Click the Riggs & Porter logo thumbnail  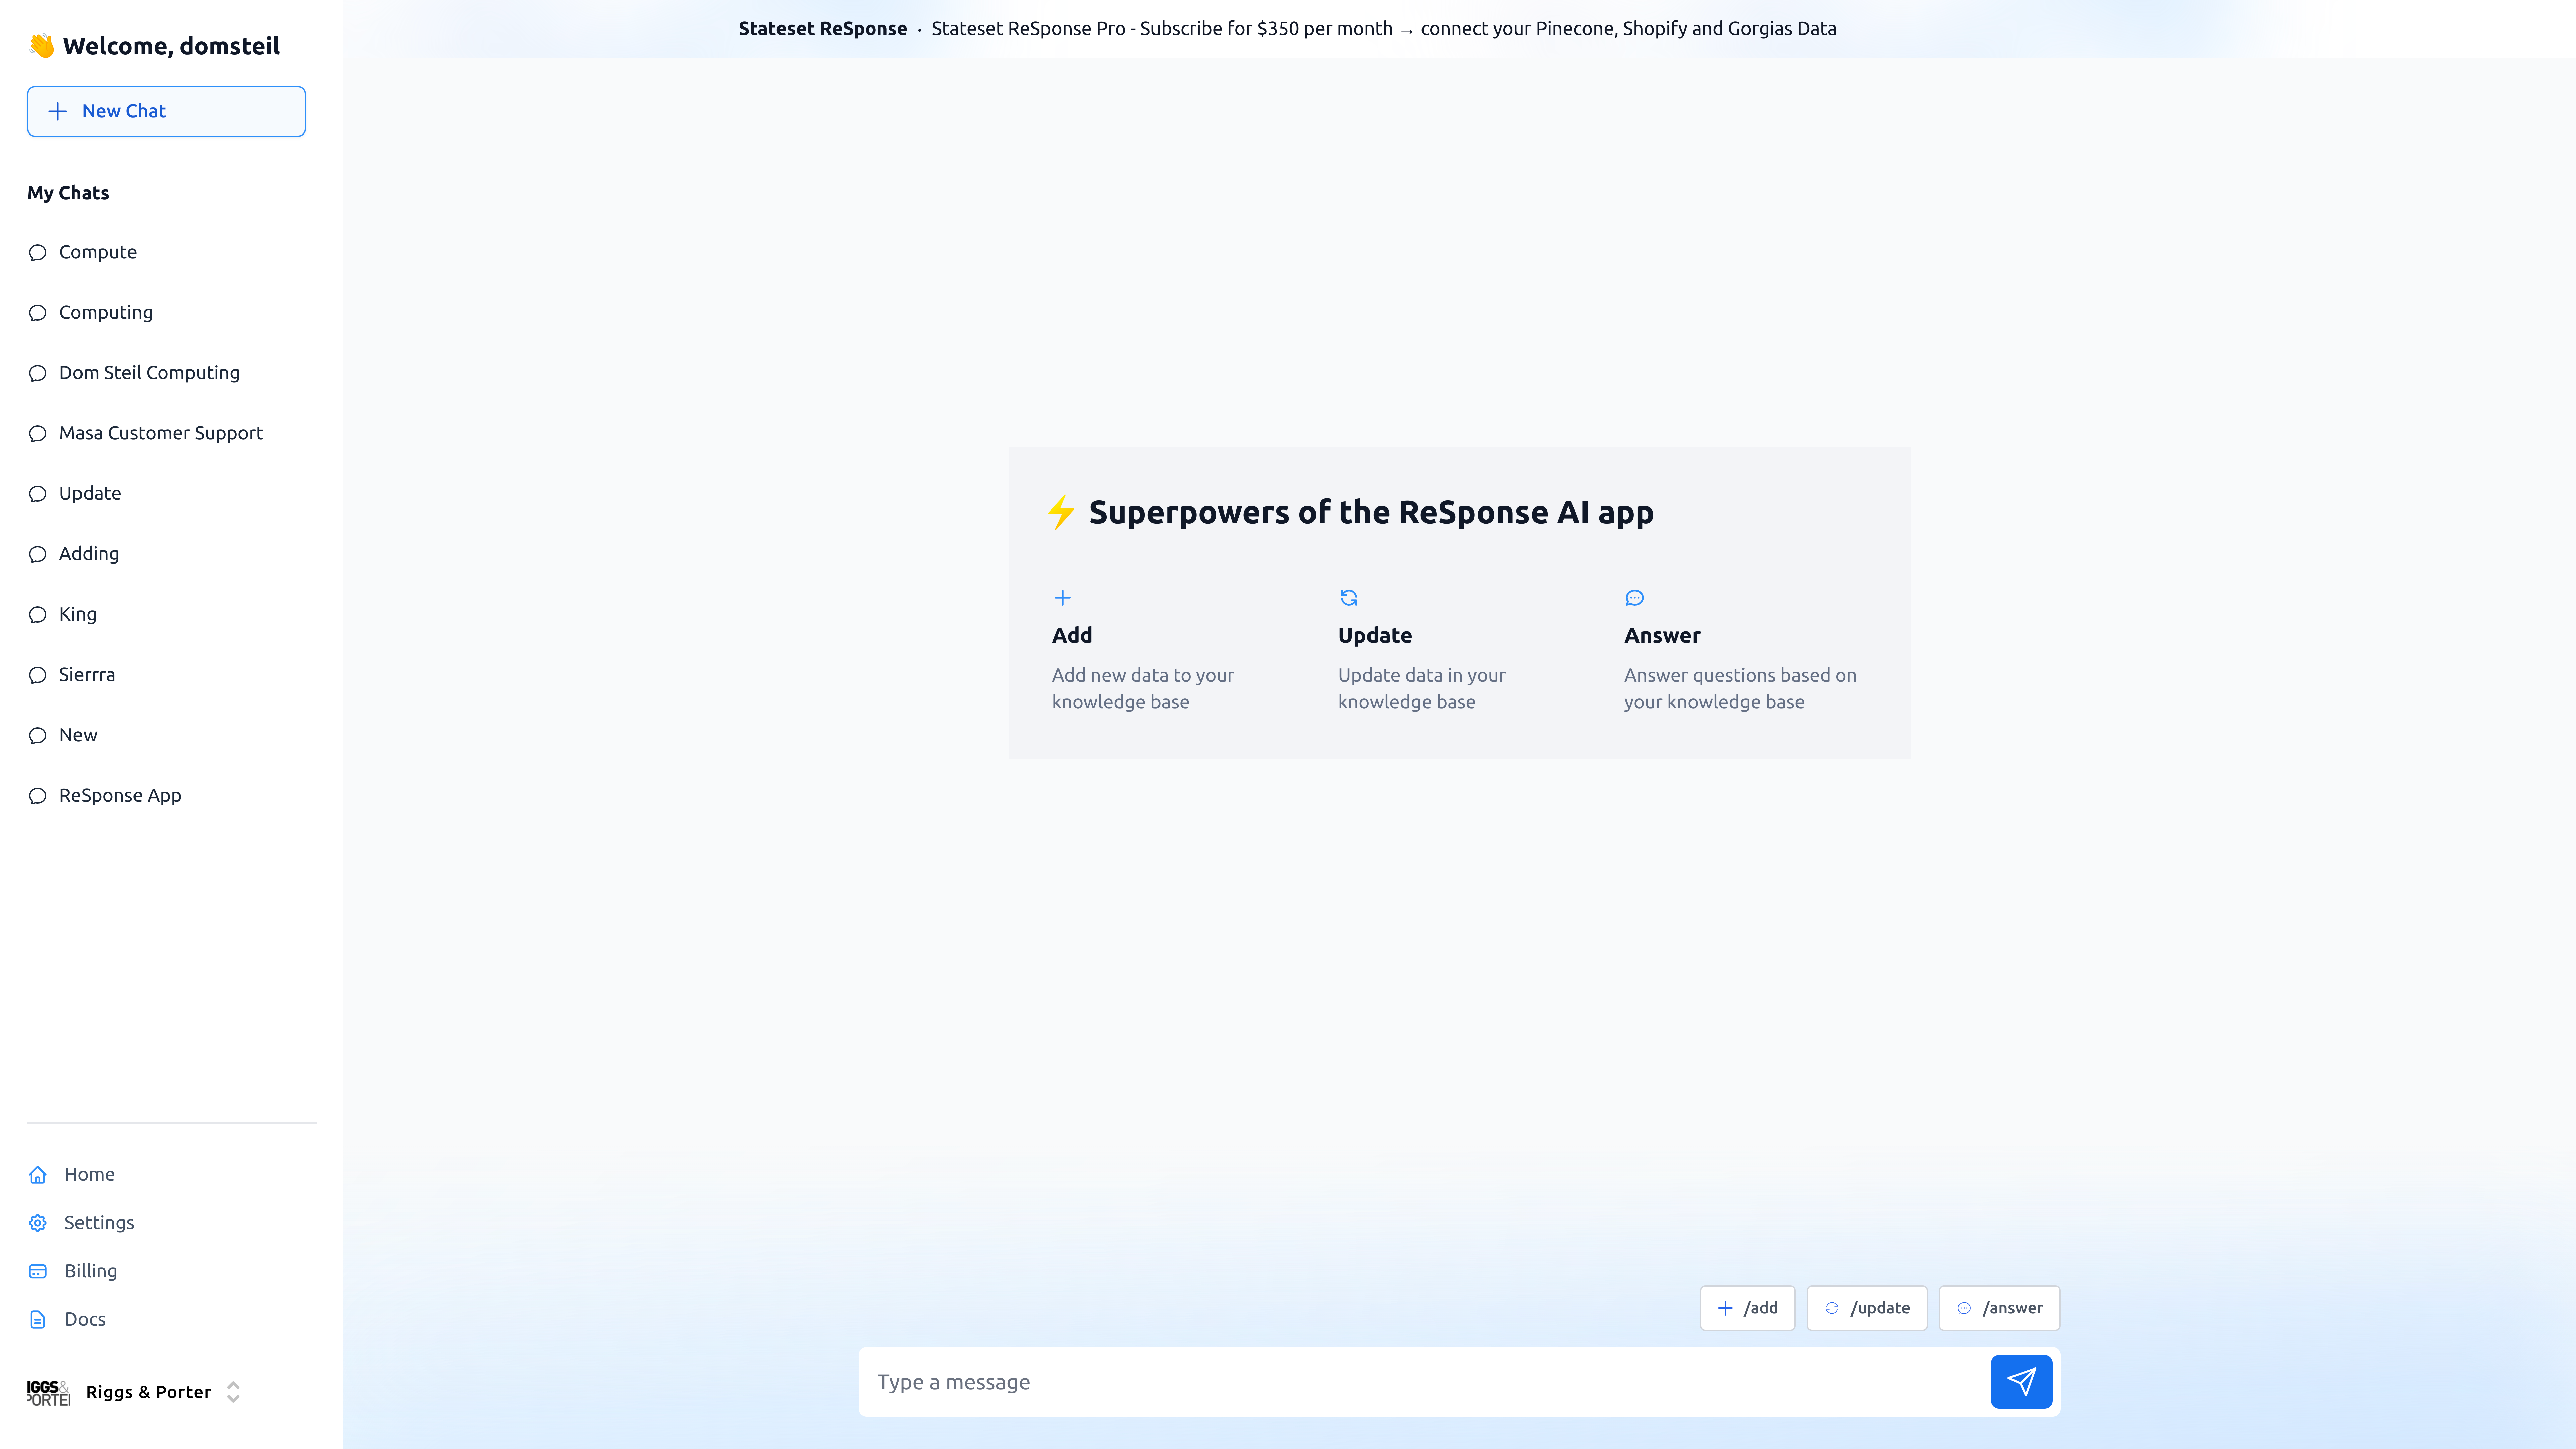[x=48, y=1392]
